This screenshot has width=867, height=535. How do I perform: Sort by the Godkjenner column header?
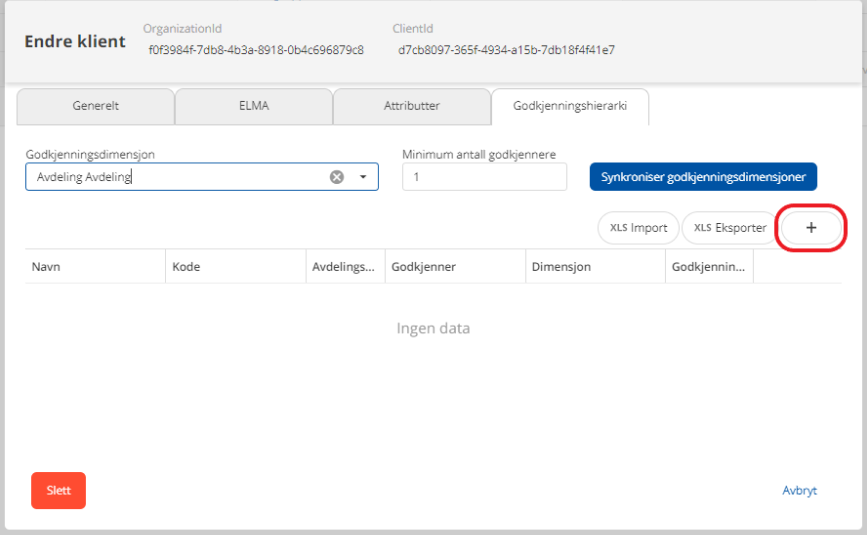point(455,267)
